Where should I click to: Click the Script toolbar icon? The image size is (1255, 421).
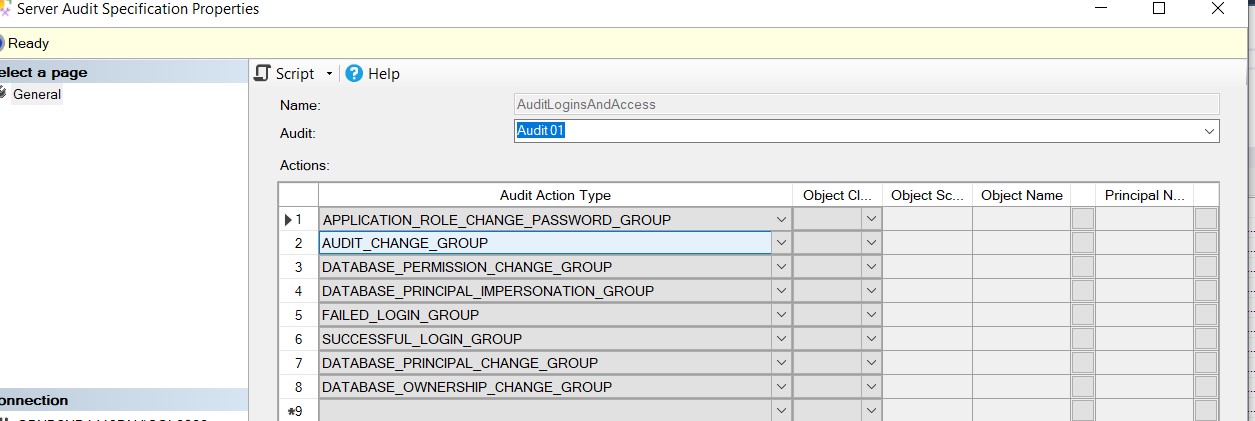click(263, 73)
